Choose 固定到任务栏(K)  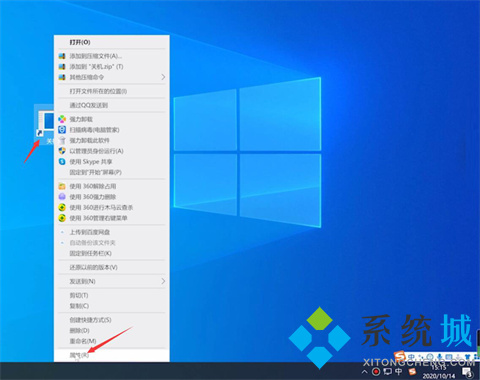(112, 253)
